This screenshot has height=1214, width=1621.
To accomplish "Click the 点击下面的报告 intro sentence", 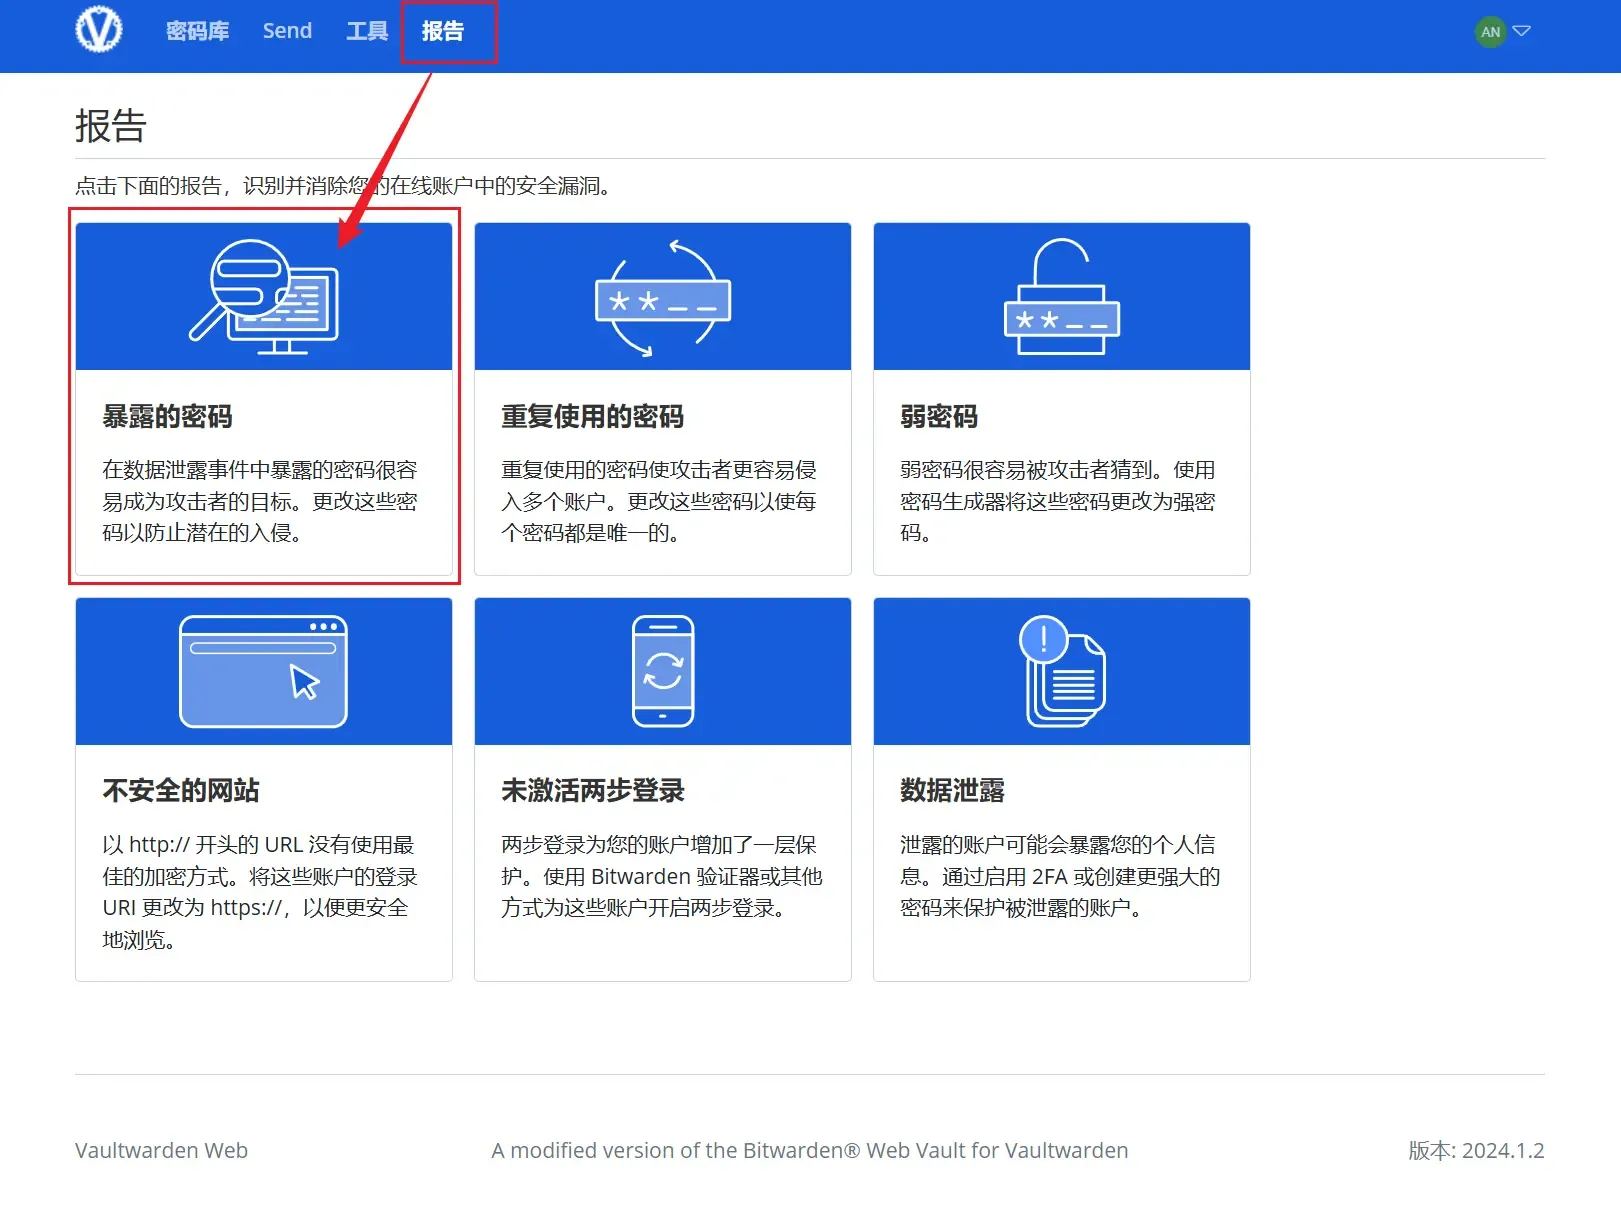I will [343, 186].
